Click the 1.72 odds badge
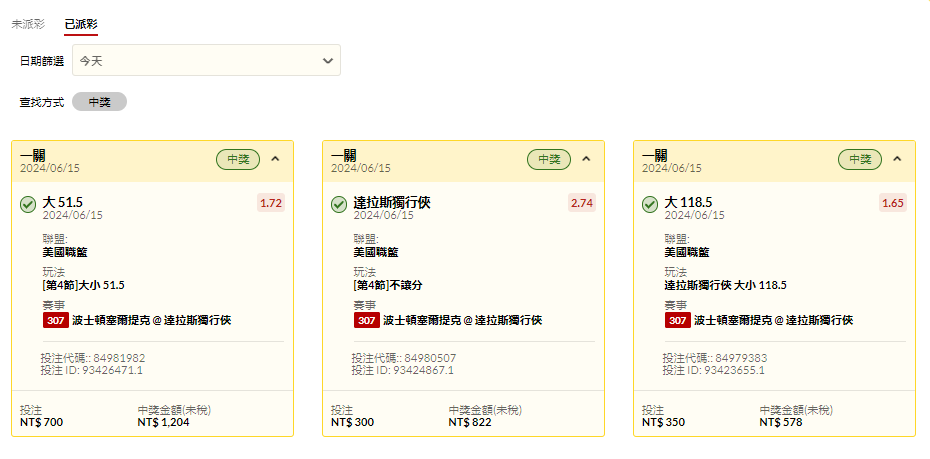Screen dimensions: 930x459 pyautogui.click(x=270, y=203)
